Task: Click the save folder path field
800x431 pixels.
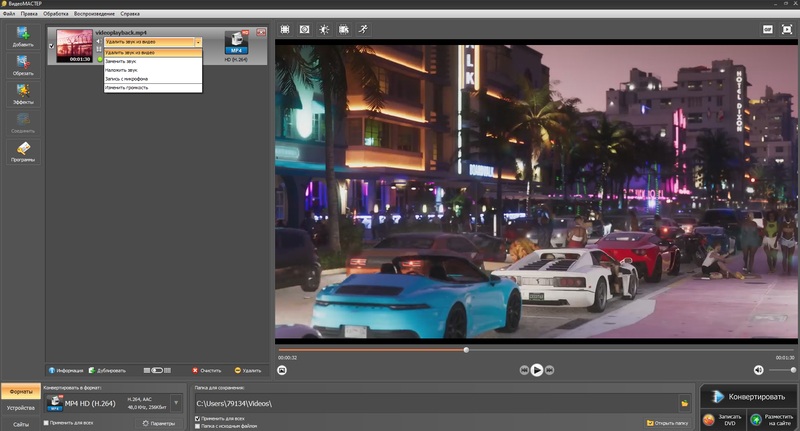Action: 436,403
